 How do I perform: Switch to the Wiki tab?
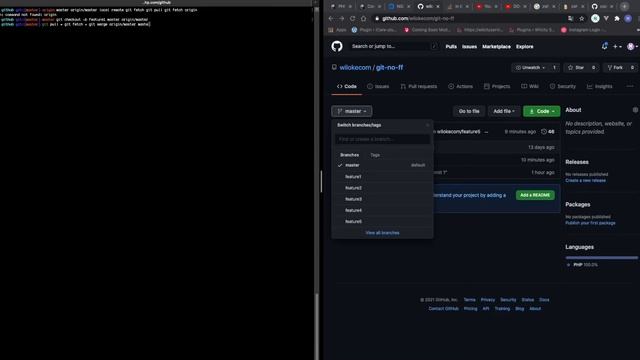(530, 87)
